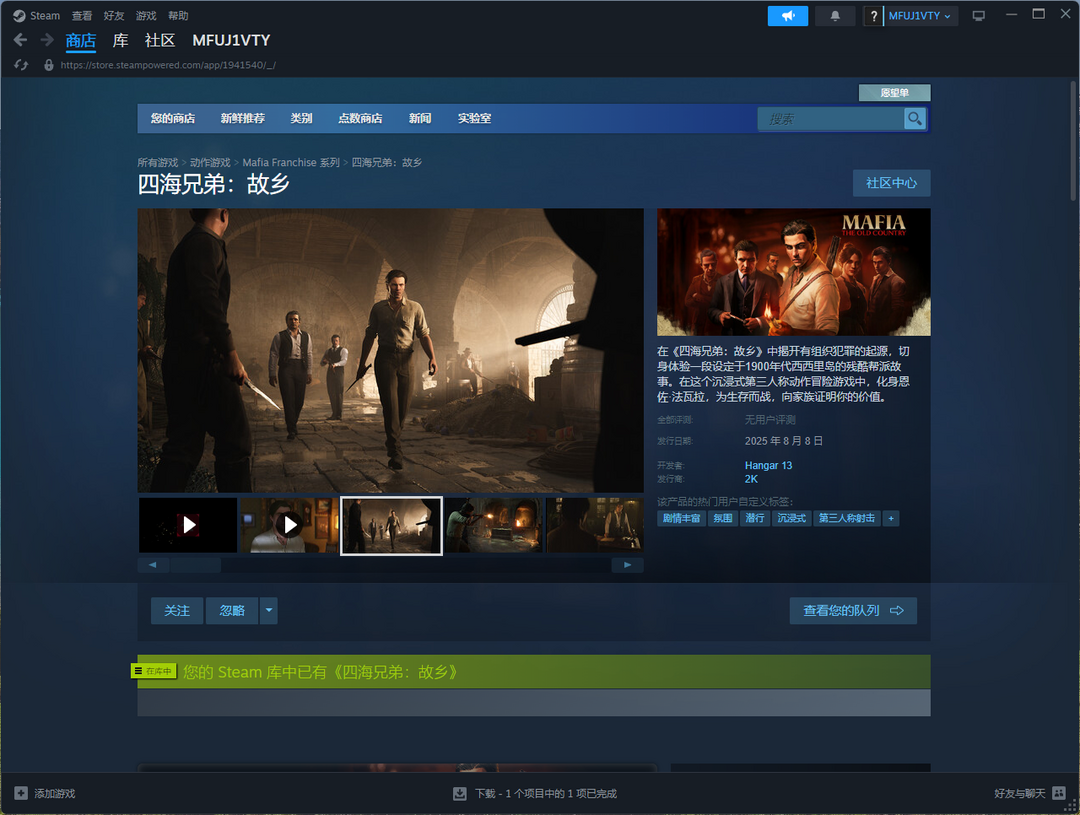Open the MFUJ1VTY account dropdown

(920, 16)
